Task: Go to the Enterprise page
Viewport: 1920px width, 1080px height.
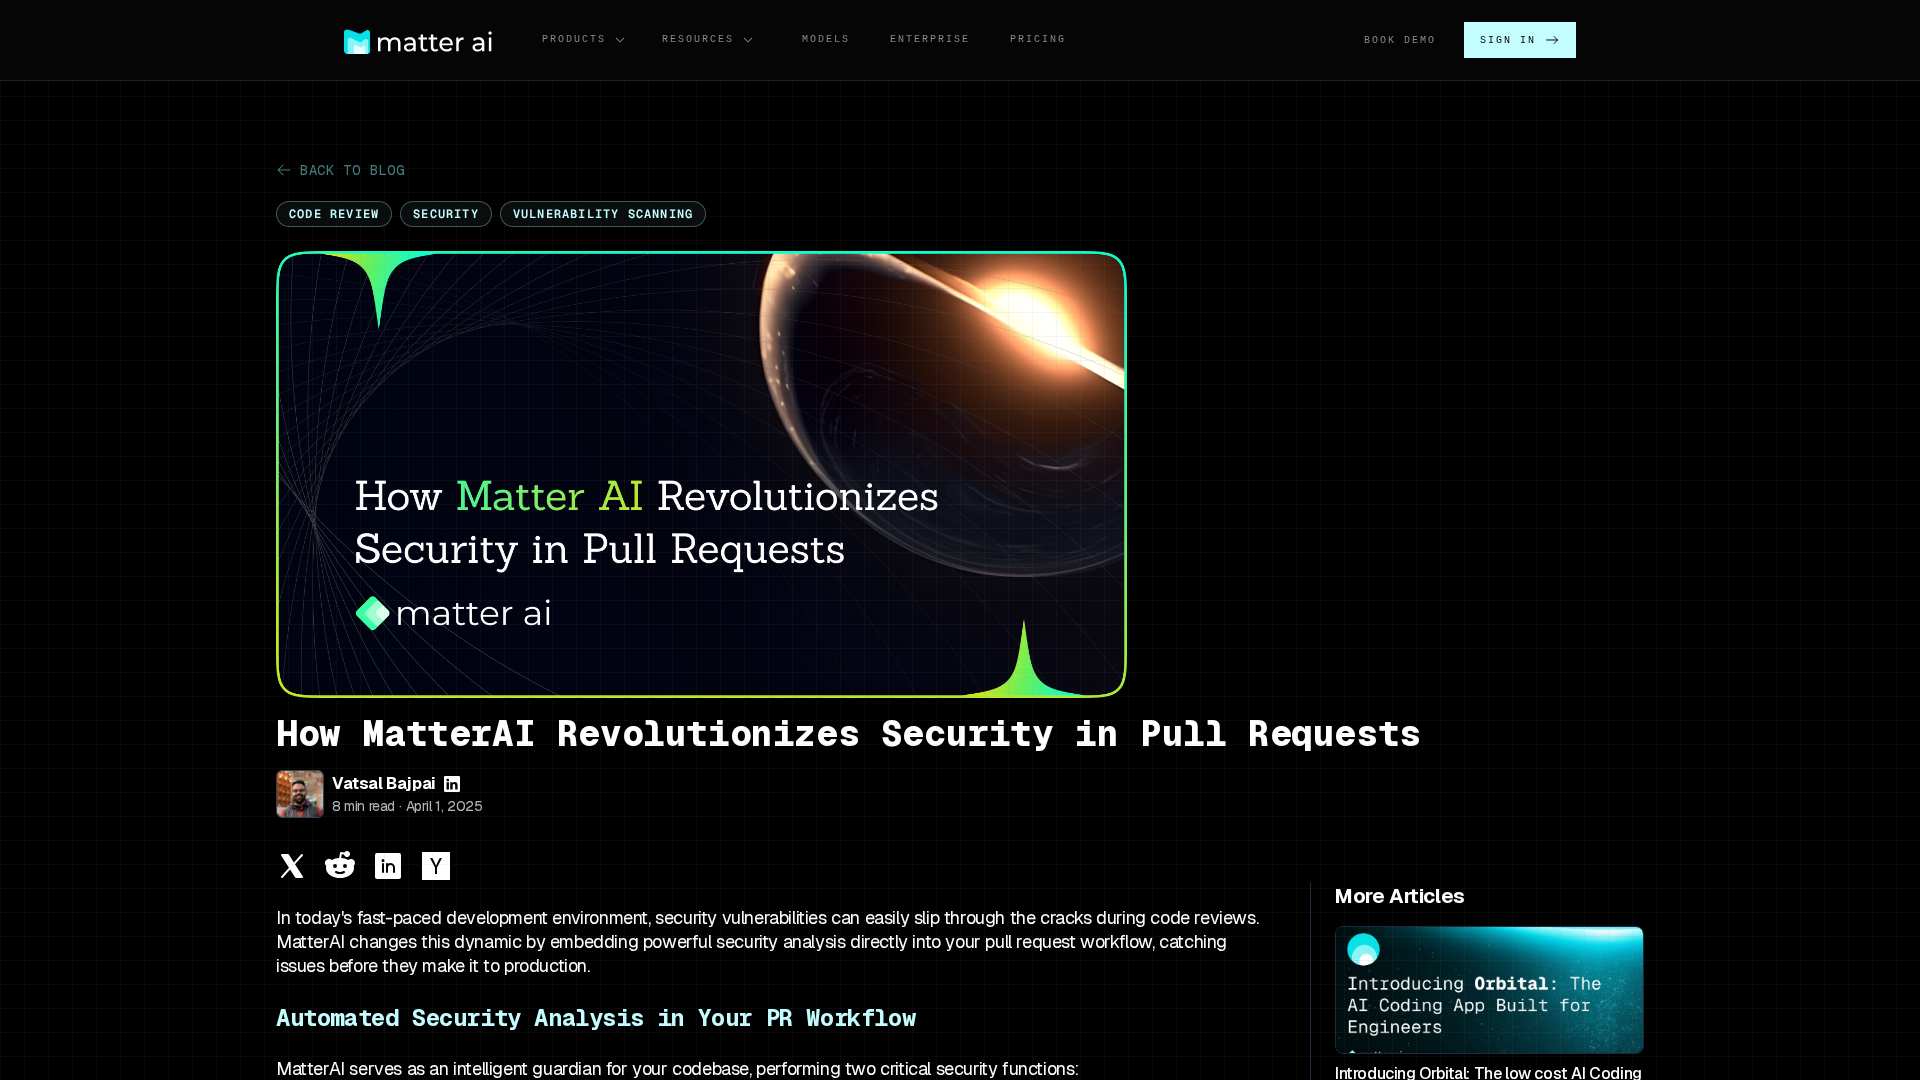Action: point(929,39)
